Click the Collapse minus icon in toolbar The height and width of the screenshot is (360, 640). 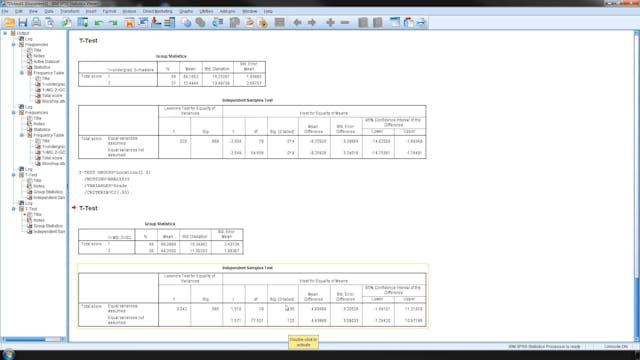(x=345, y=22)
